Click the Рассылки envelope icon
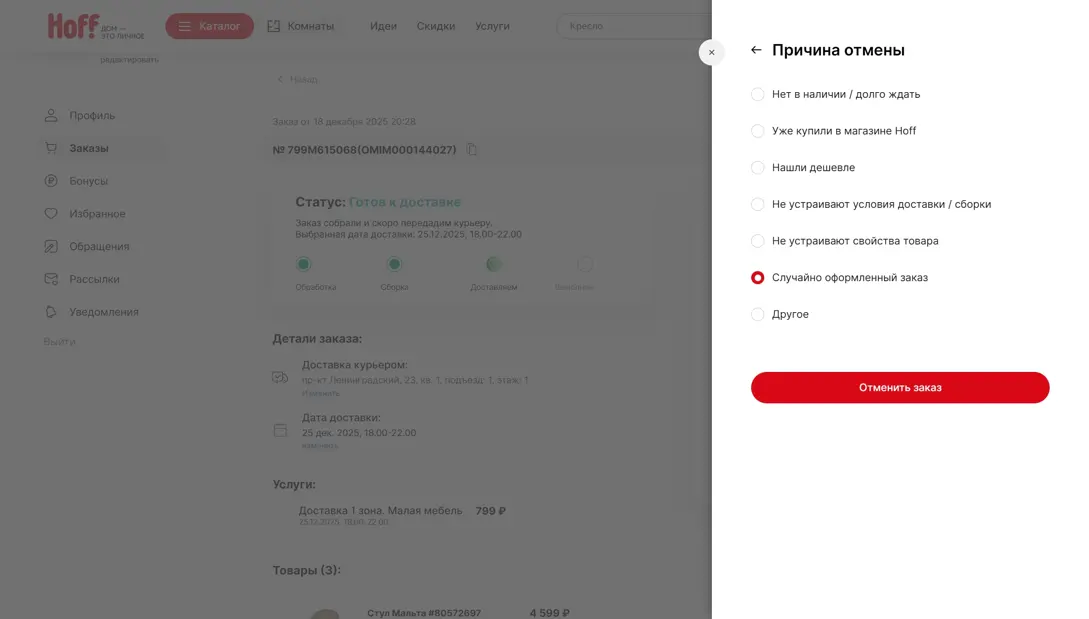This screenshot has height=619, width=1089. [51, 279]
